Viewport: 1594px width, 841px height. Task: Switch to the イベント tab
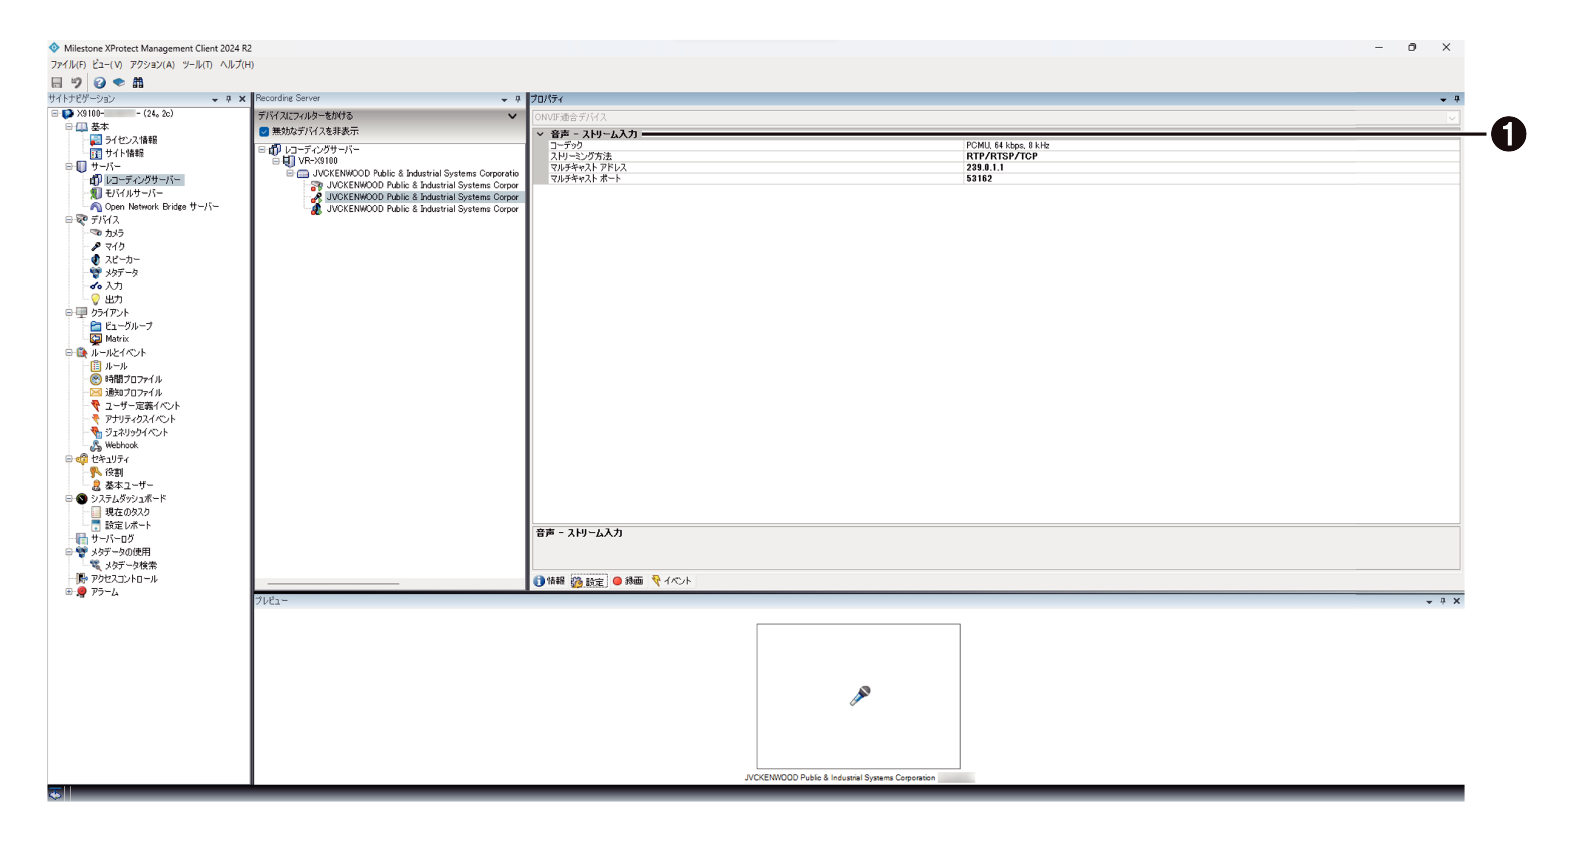tap(671, 581)
